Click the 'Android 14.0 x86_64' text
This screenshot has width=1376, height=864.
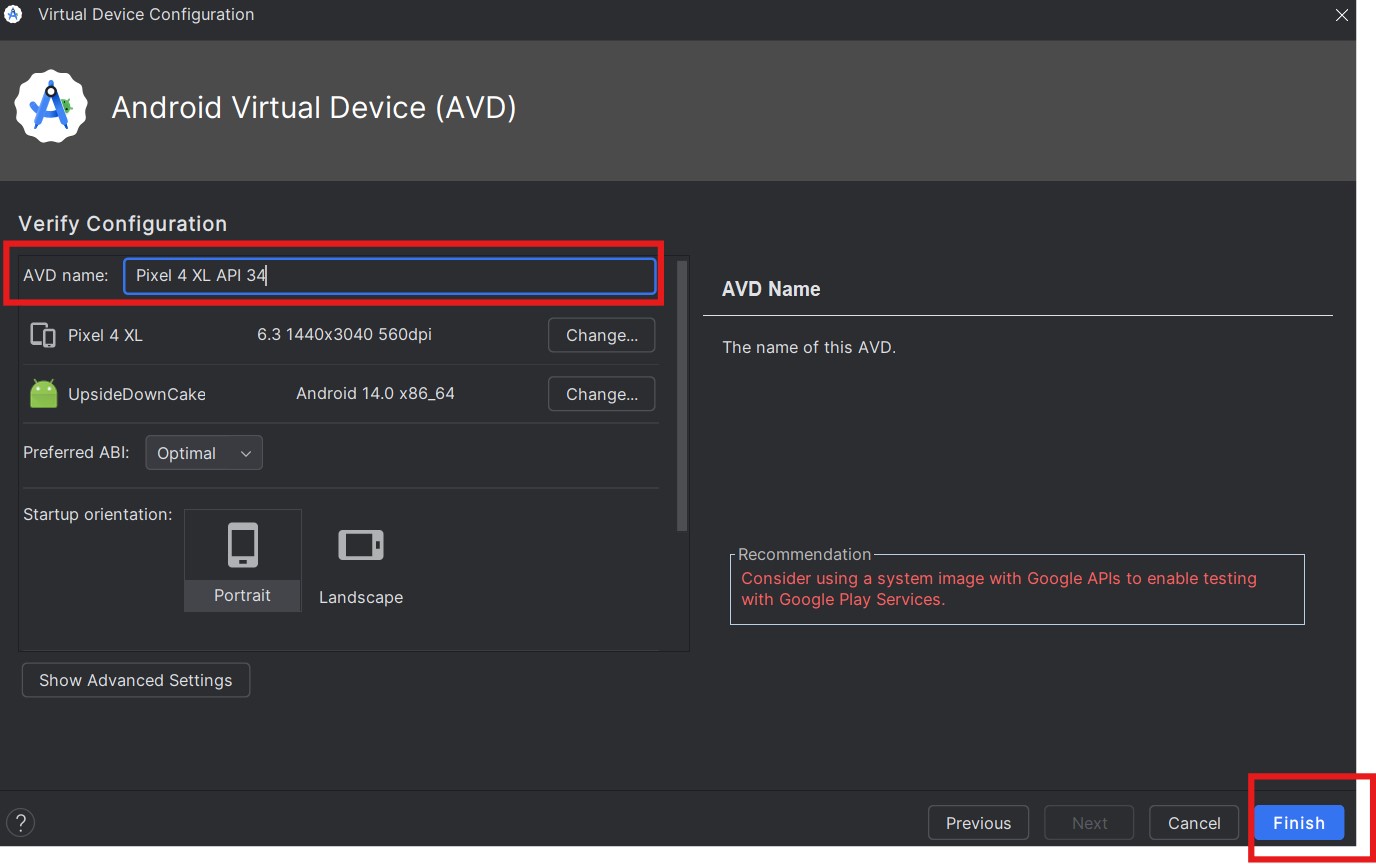375,393
